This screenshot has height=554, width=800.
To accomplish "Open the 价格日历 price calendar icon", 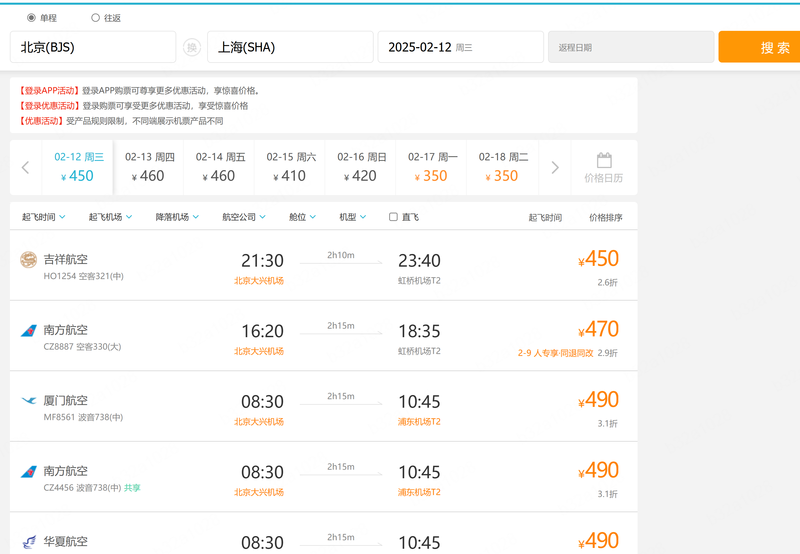I will point(604,167).
